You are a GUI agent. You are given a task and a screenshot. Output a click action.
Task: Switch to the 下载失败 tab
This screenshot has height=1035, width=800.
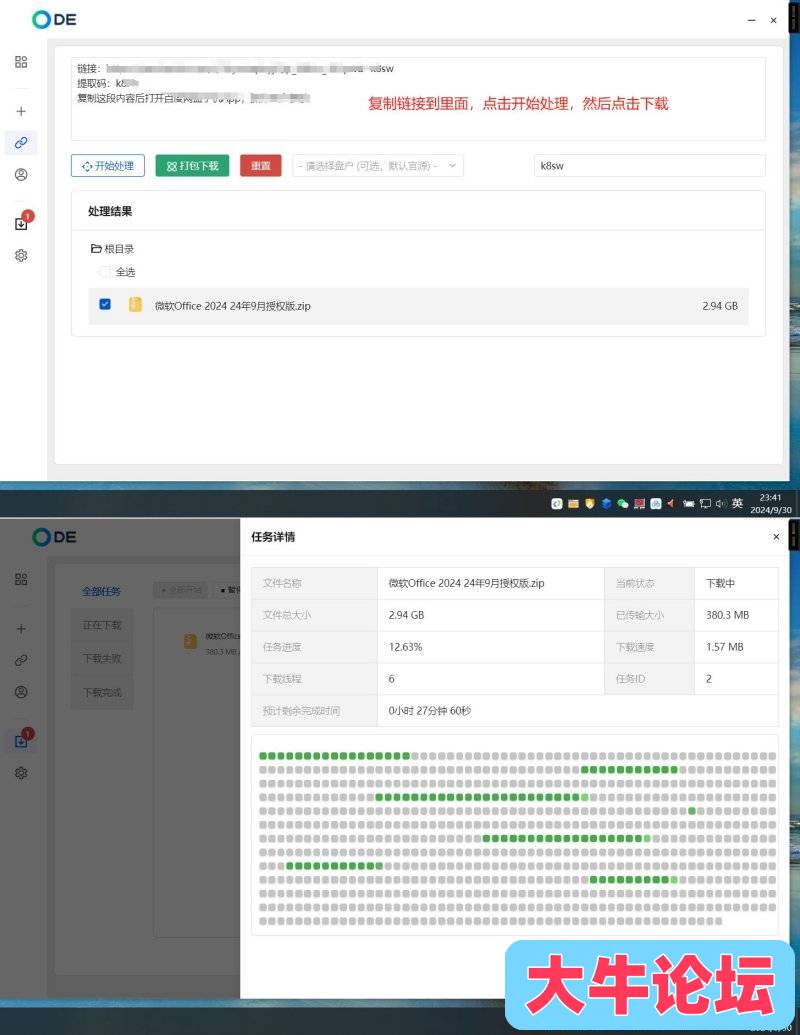102,659
